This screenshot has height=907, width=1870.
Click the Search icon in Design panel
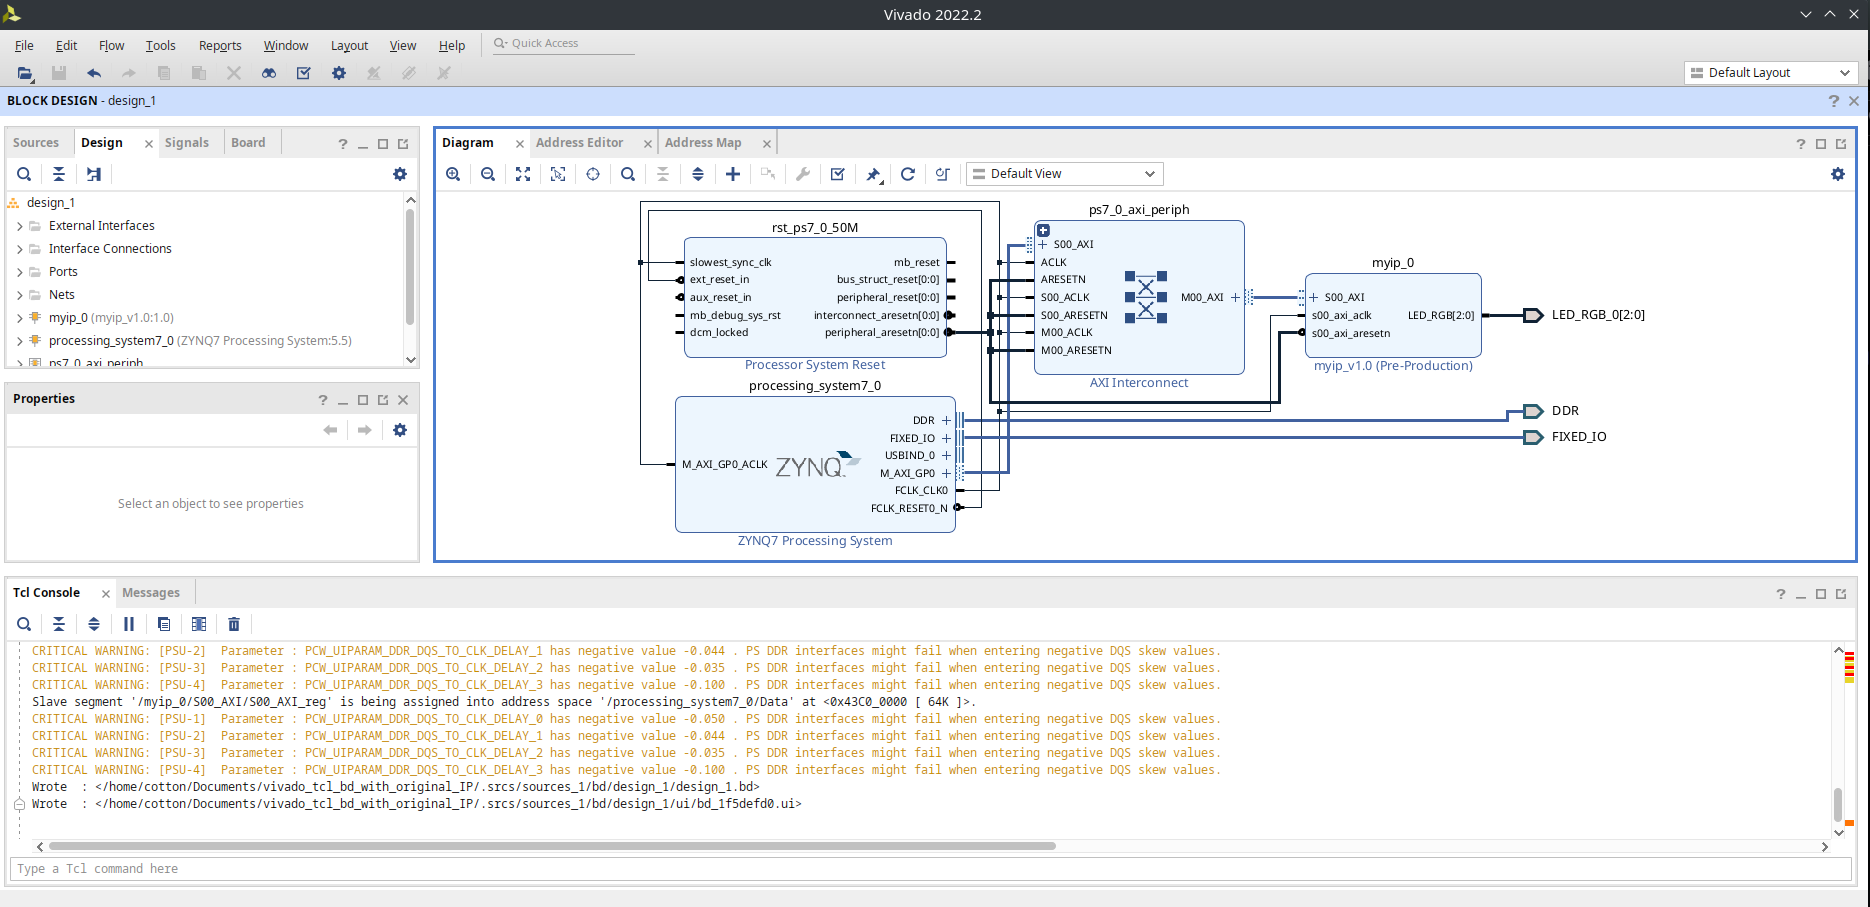click(24, 174)
